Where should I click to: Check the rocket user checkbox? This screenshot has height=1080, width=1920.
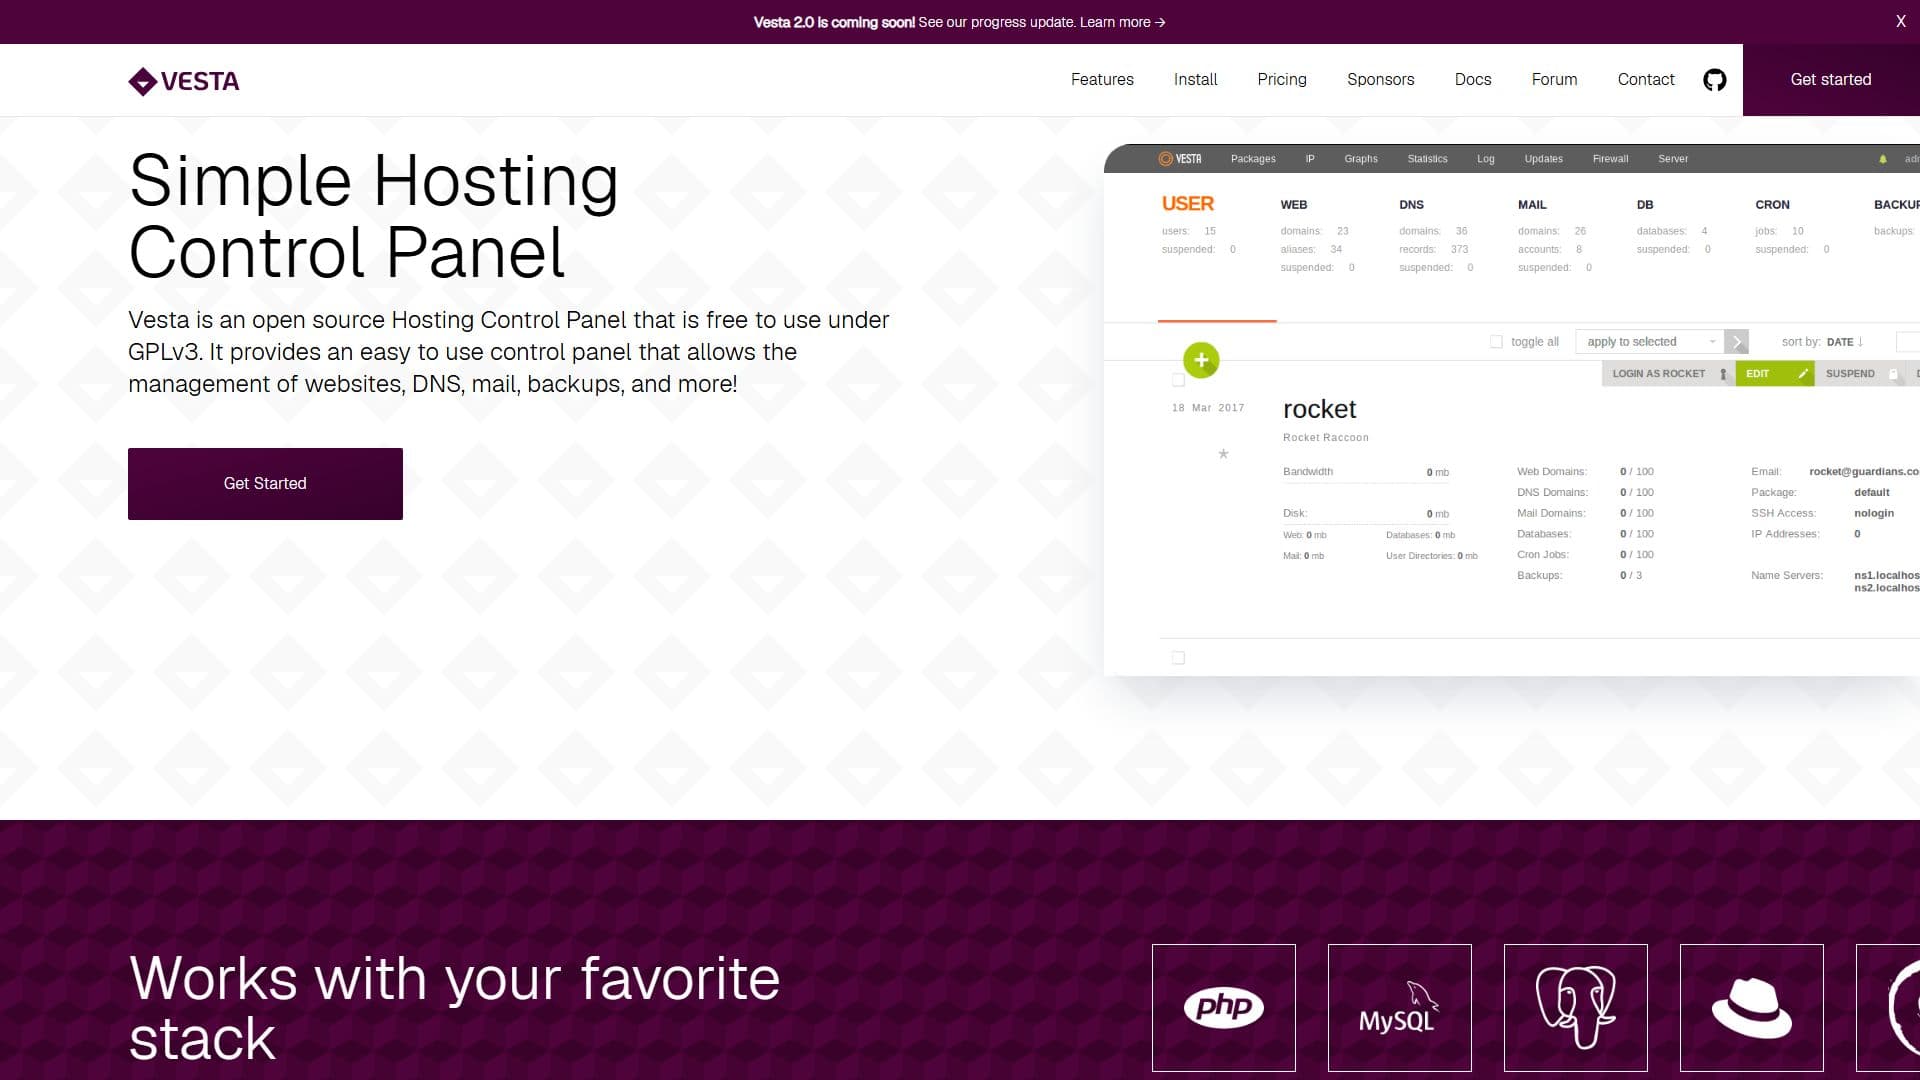[1178, 380]
